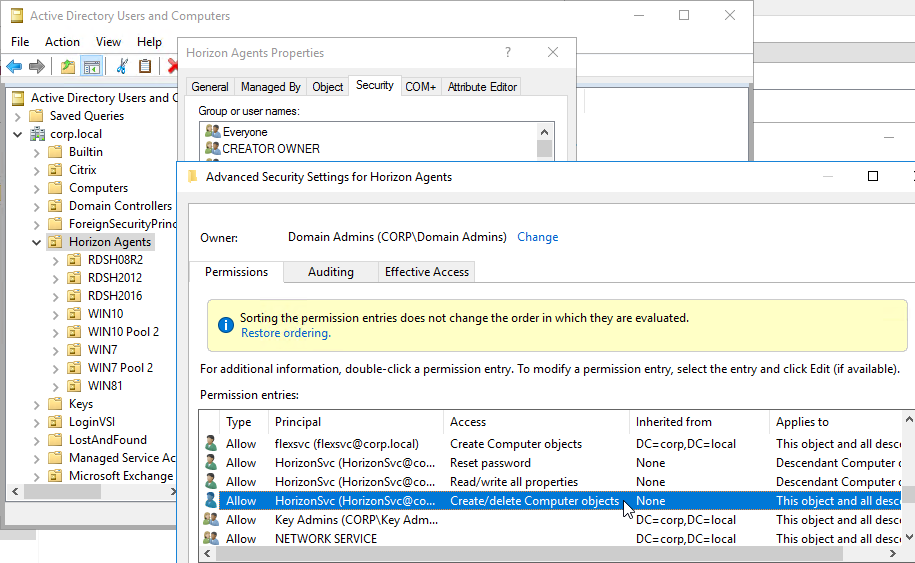915x563 pixels.
Task: Select the flexsvc Create Computer objects entry
Action: coord(551,444)
